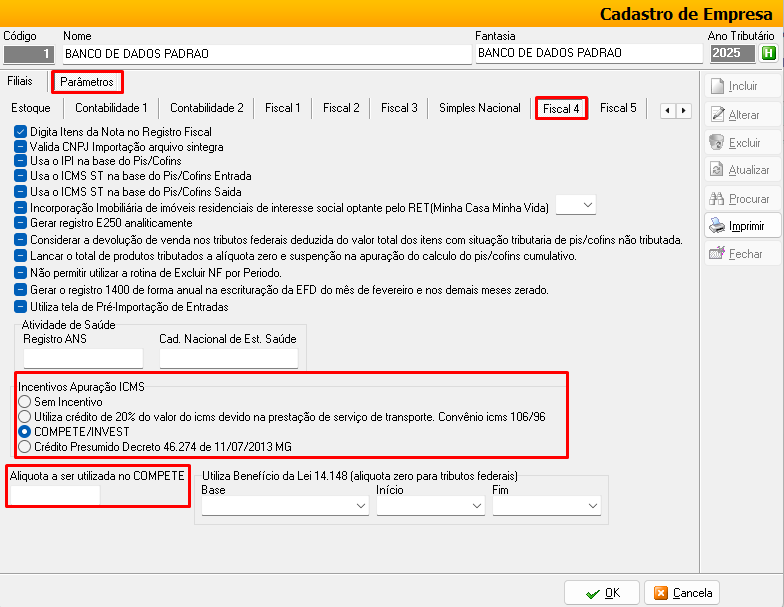Toggle Considerar a devolução de venda checkbox

click(20, 240)
